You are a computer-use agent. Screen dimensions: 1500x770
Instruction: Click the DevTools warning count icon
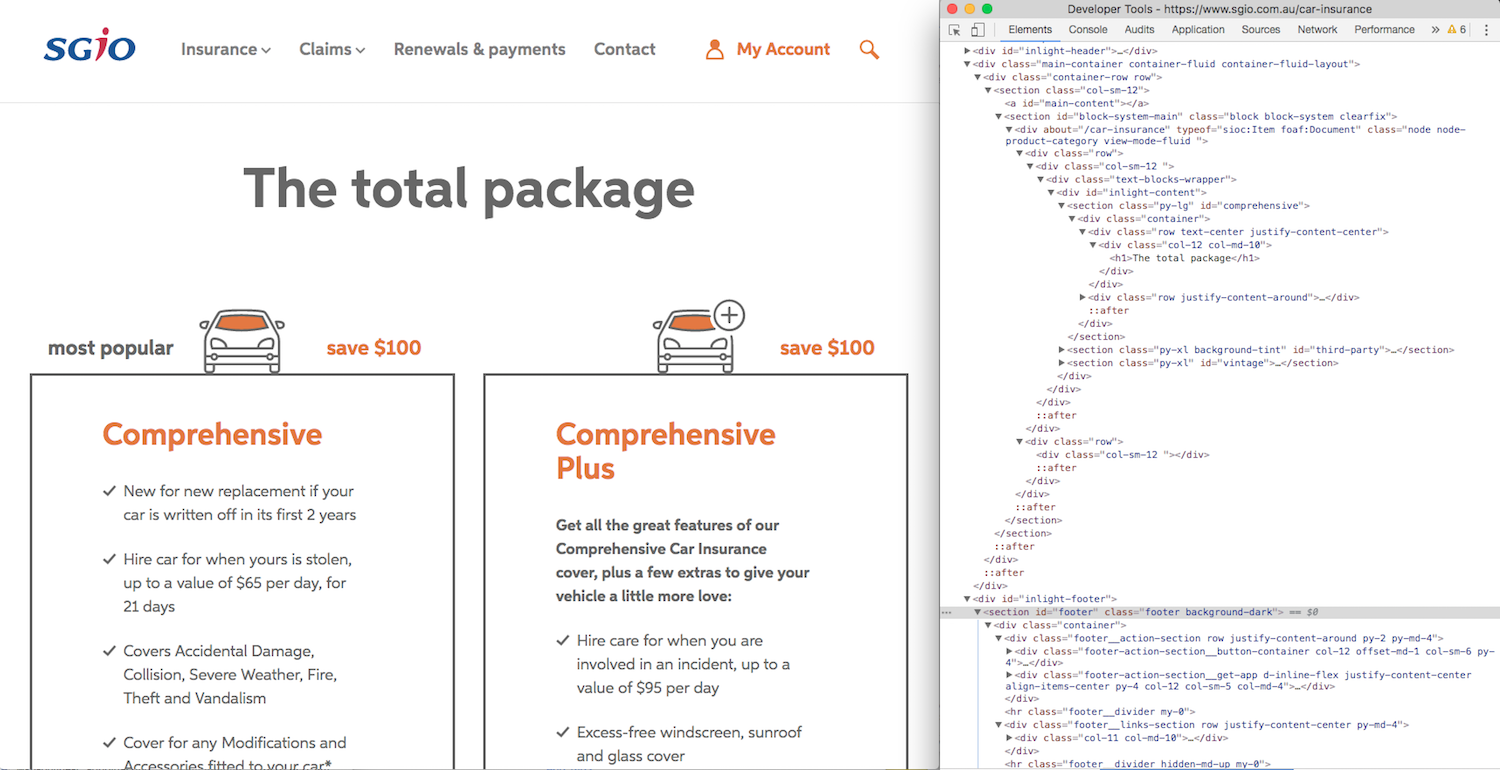1457,30
